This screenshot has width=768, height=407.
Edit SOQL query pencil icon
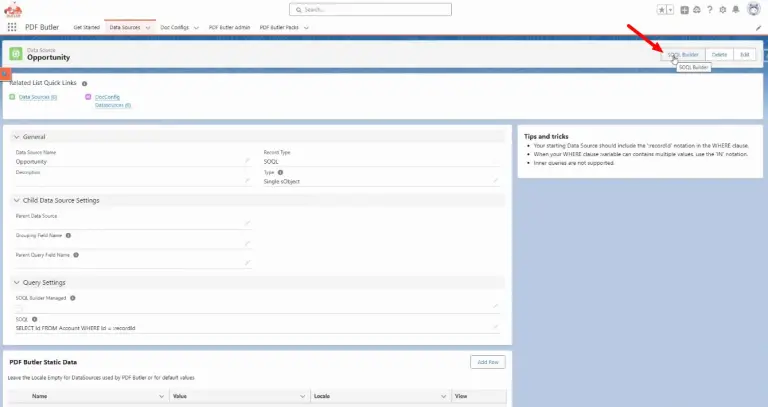click(x=495, y=327)
